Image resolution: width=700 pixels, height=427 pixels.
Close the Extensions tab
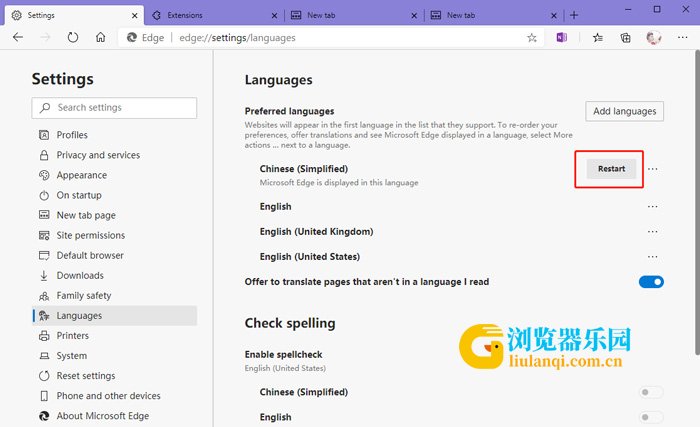(275, 16)
